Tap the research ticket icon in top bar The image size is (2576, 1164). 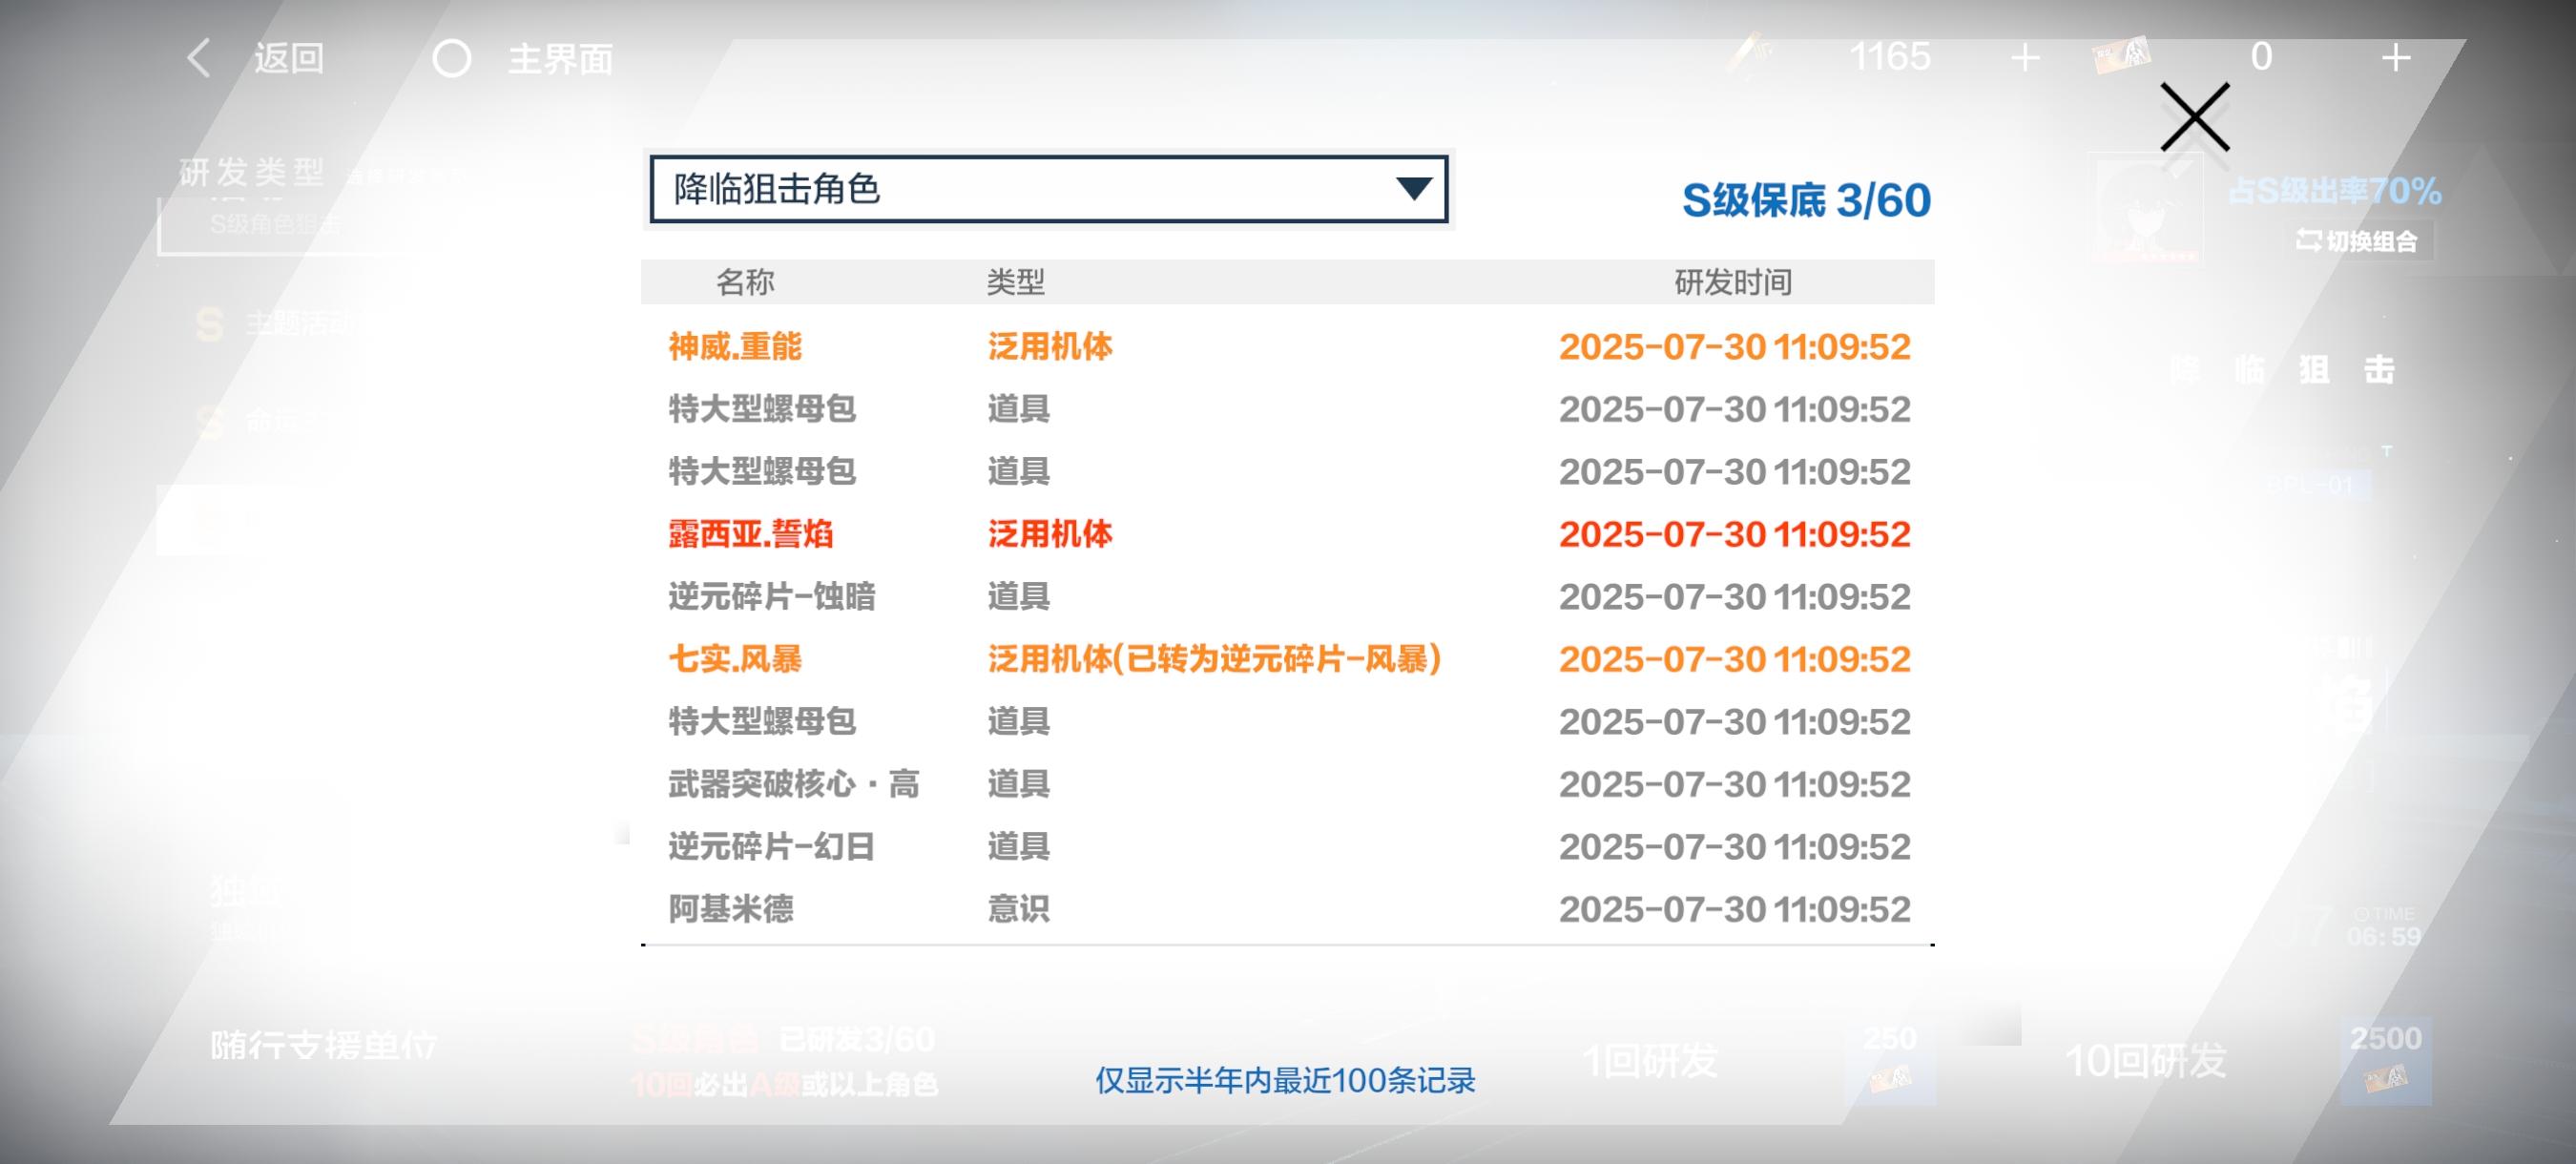(x=2121, y=56)
